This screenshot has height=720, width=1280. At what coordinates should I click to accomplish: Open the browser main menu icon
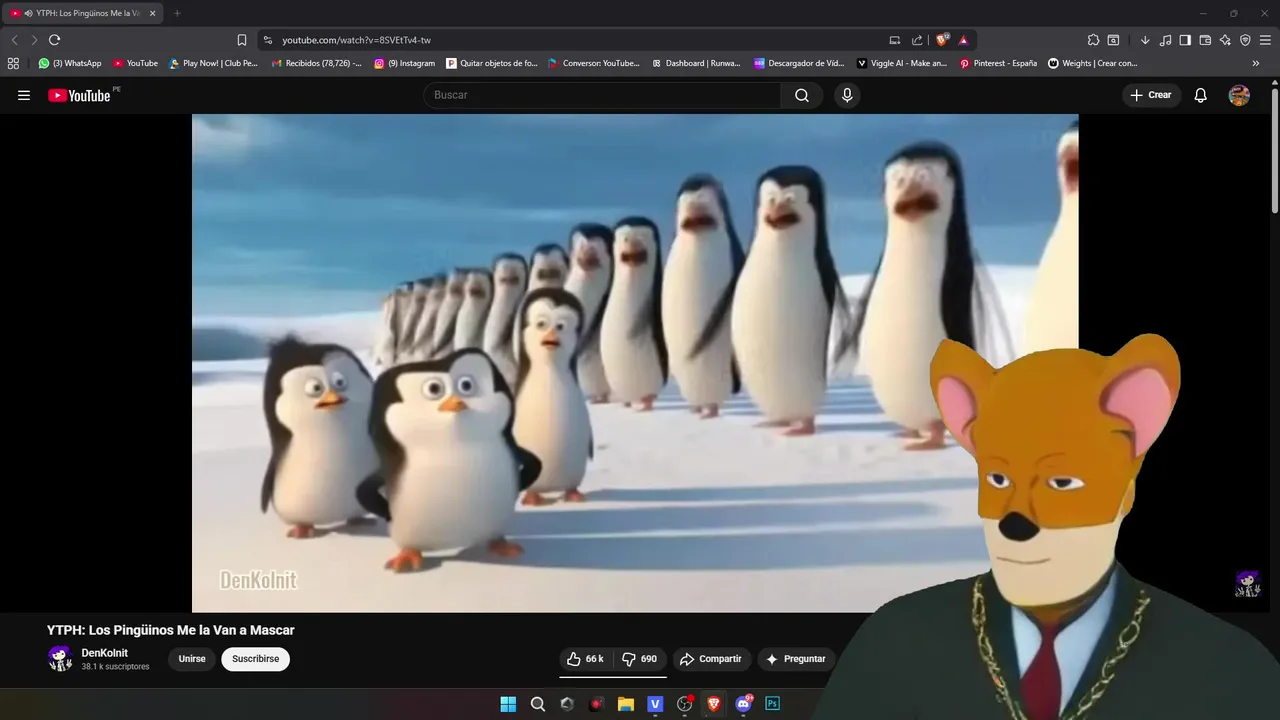(1265, 40)
